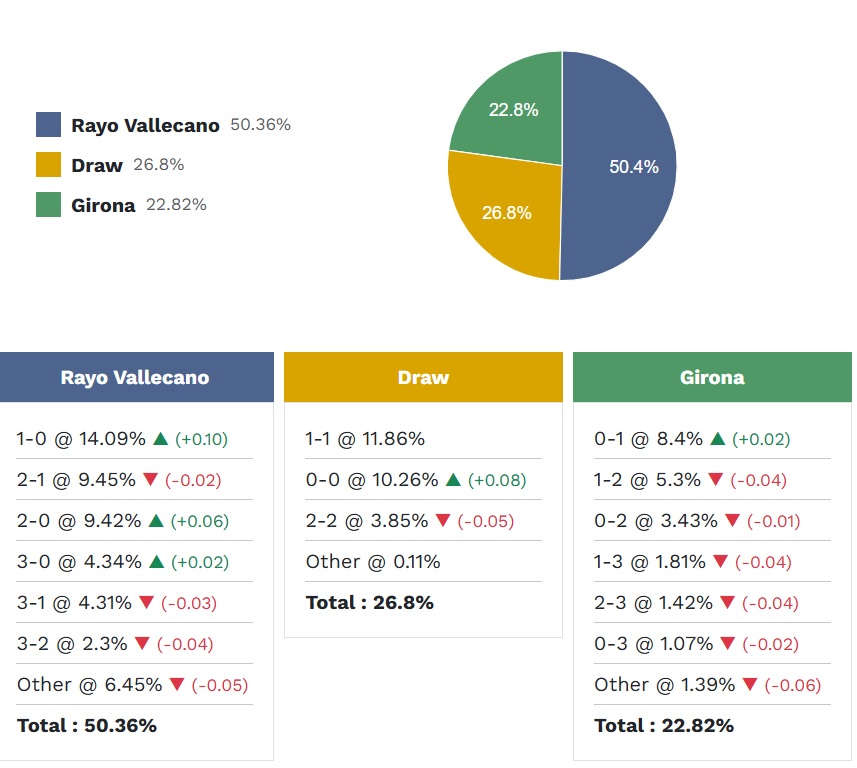Click the down arrow in Other 1.39% row
Image resolution: width=857 pixels, height=768 pixels.
750,684
